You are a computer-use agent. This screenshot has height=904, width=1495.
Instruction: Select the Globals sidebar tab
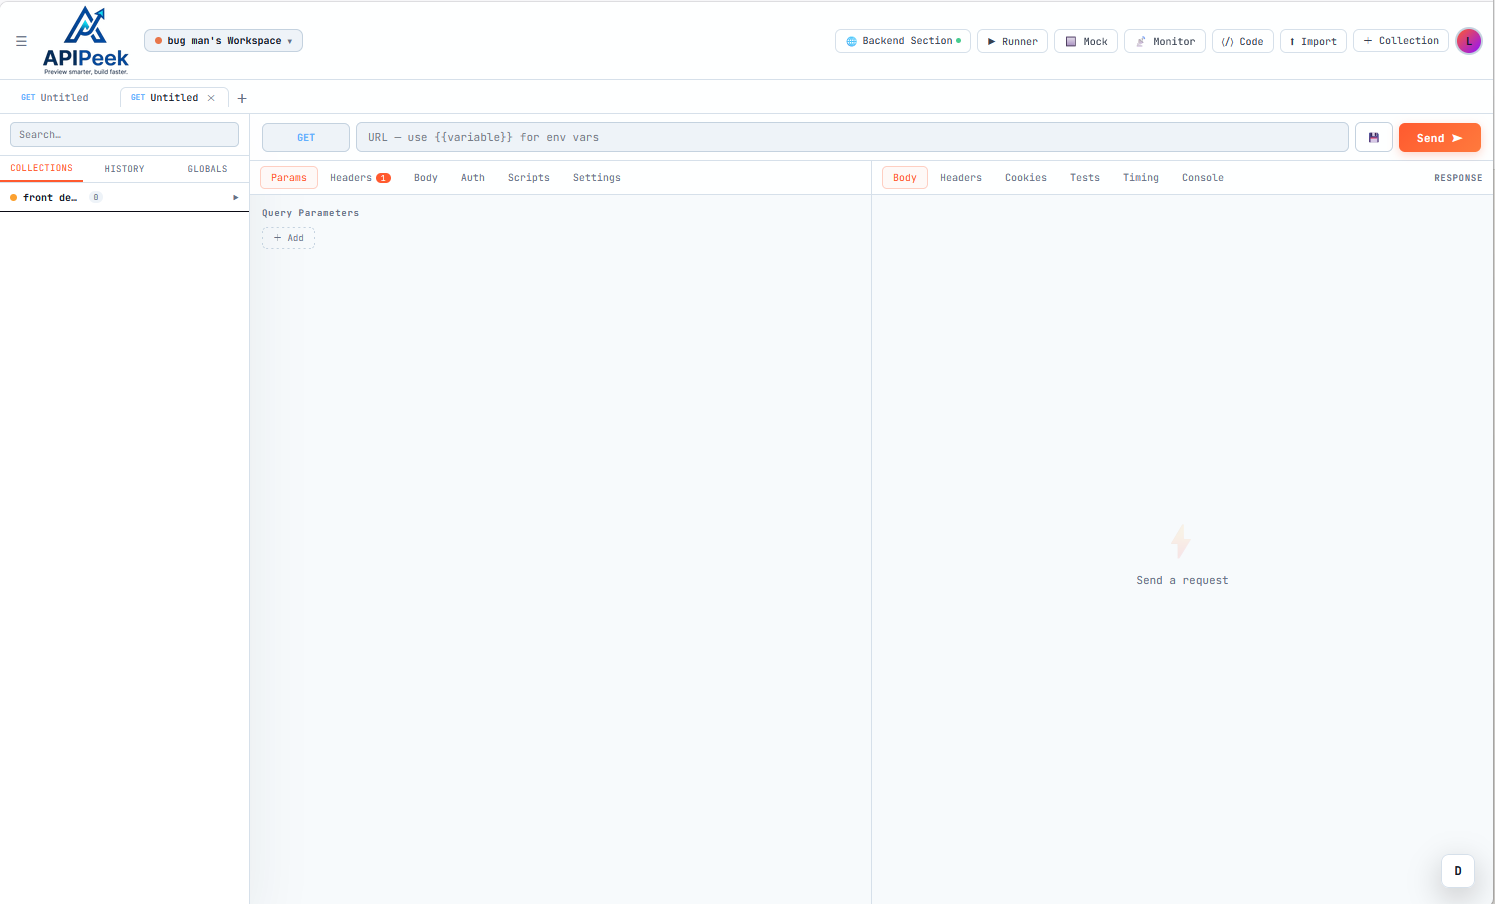pos(207,169)
